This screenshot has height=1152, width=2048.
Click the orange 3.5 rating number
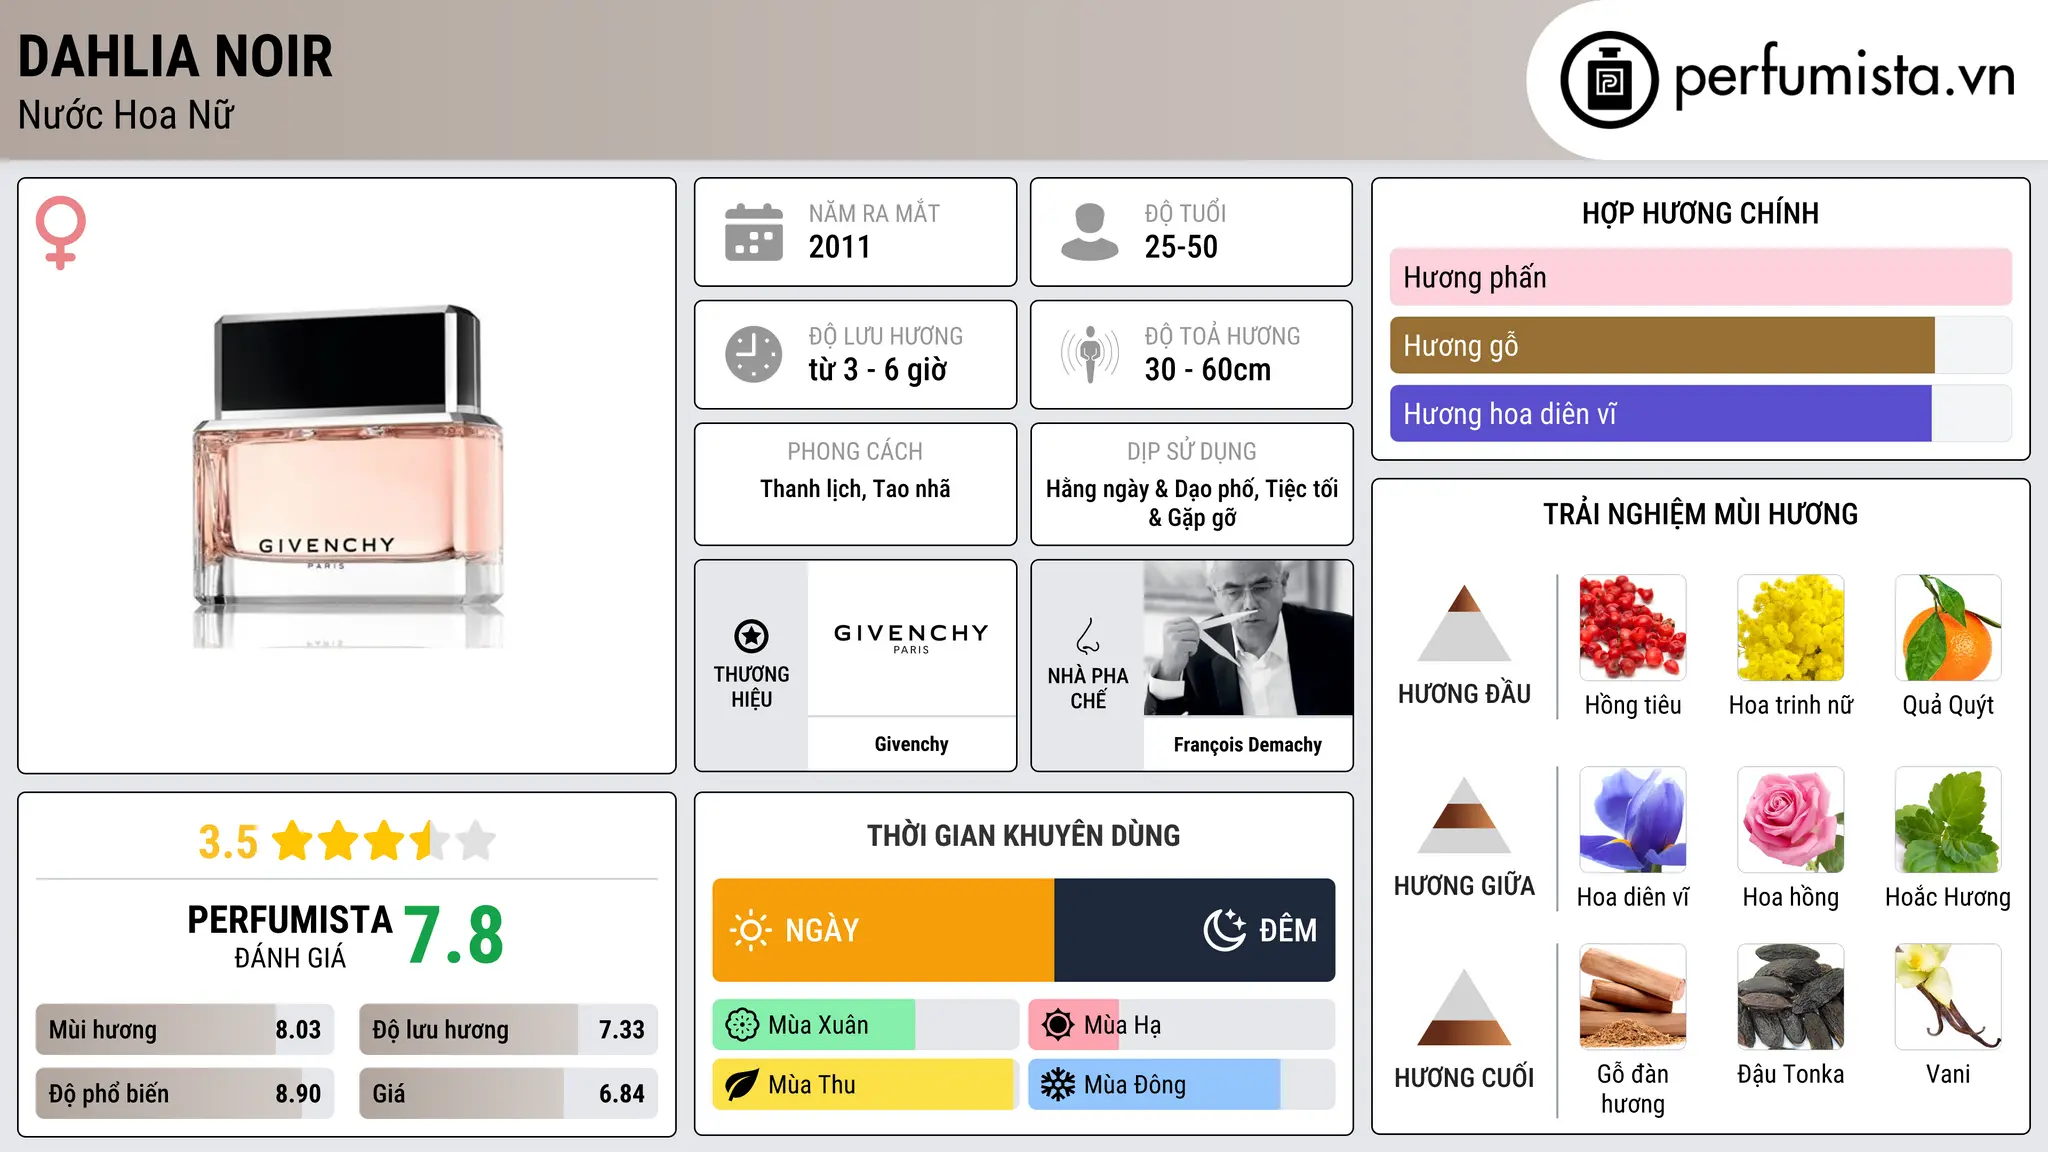tap(228, 842)
